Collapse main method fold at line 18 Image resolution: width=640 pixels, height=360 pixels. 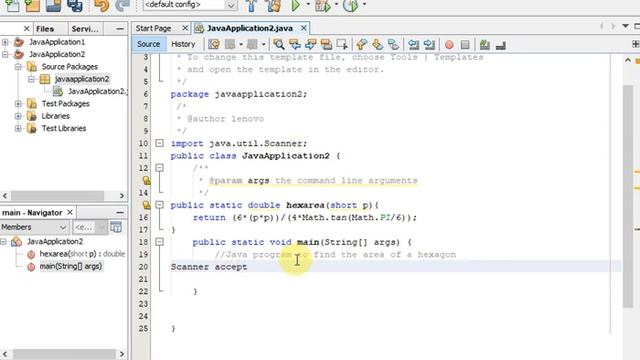(x=160, y=242)
